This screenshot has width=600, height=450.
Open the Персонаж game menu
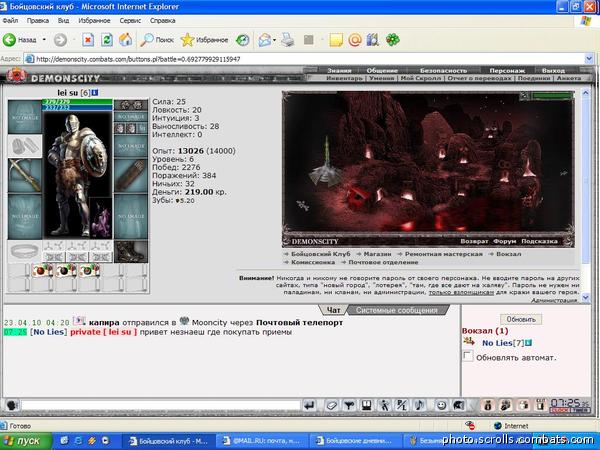click(x=507, y=70)
